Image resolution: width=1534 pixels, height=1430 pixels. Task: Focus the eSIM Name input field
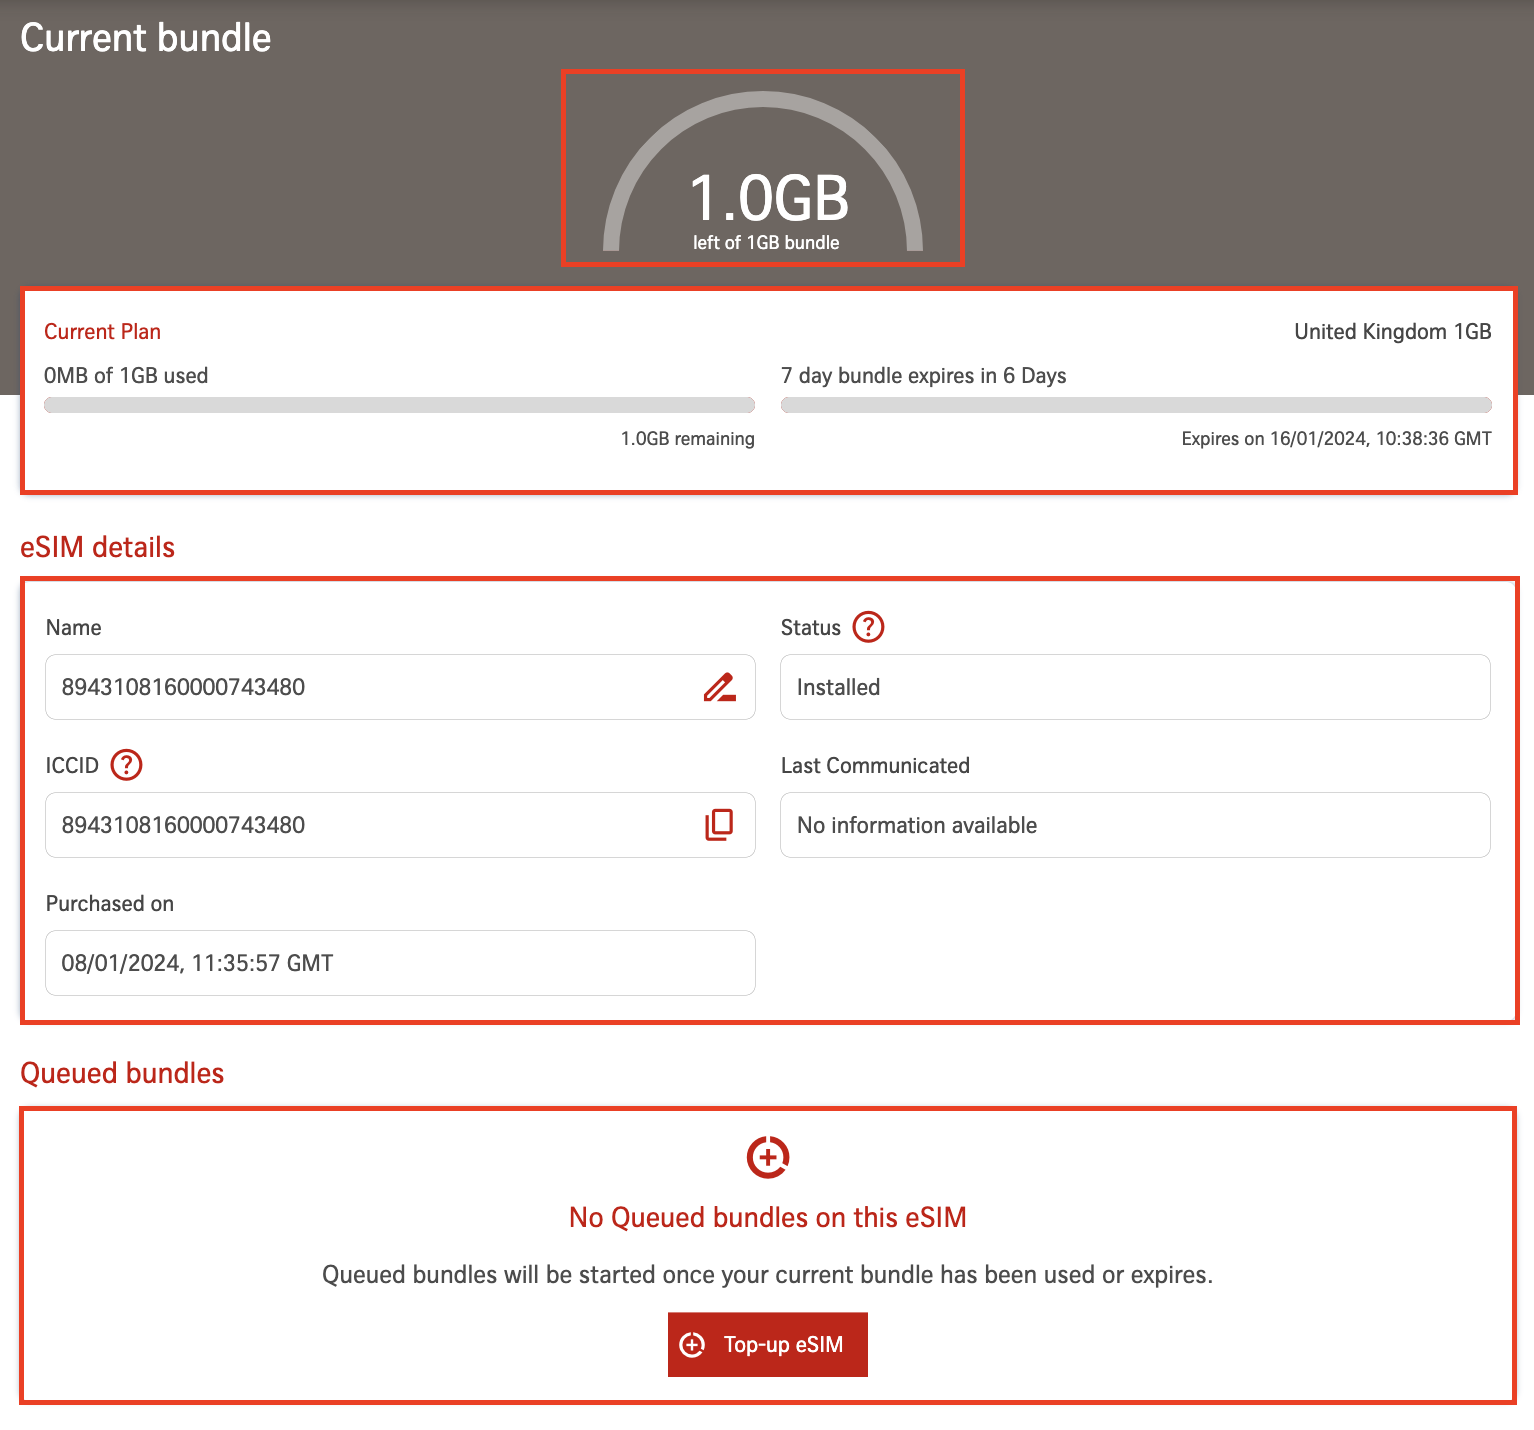[370, 687]
